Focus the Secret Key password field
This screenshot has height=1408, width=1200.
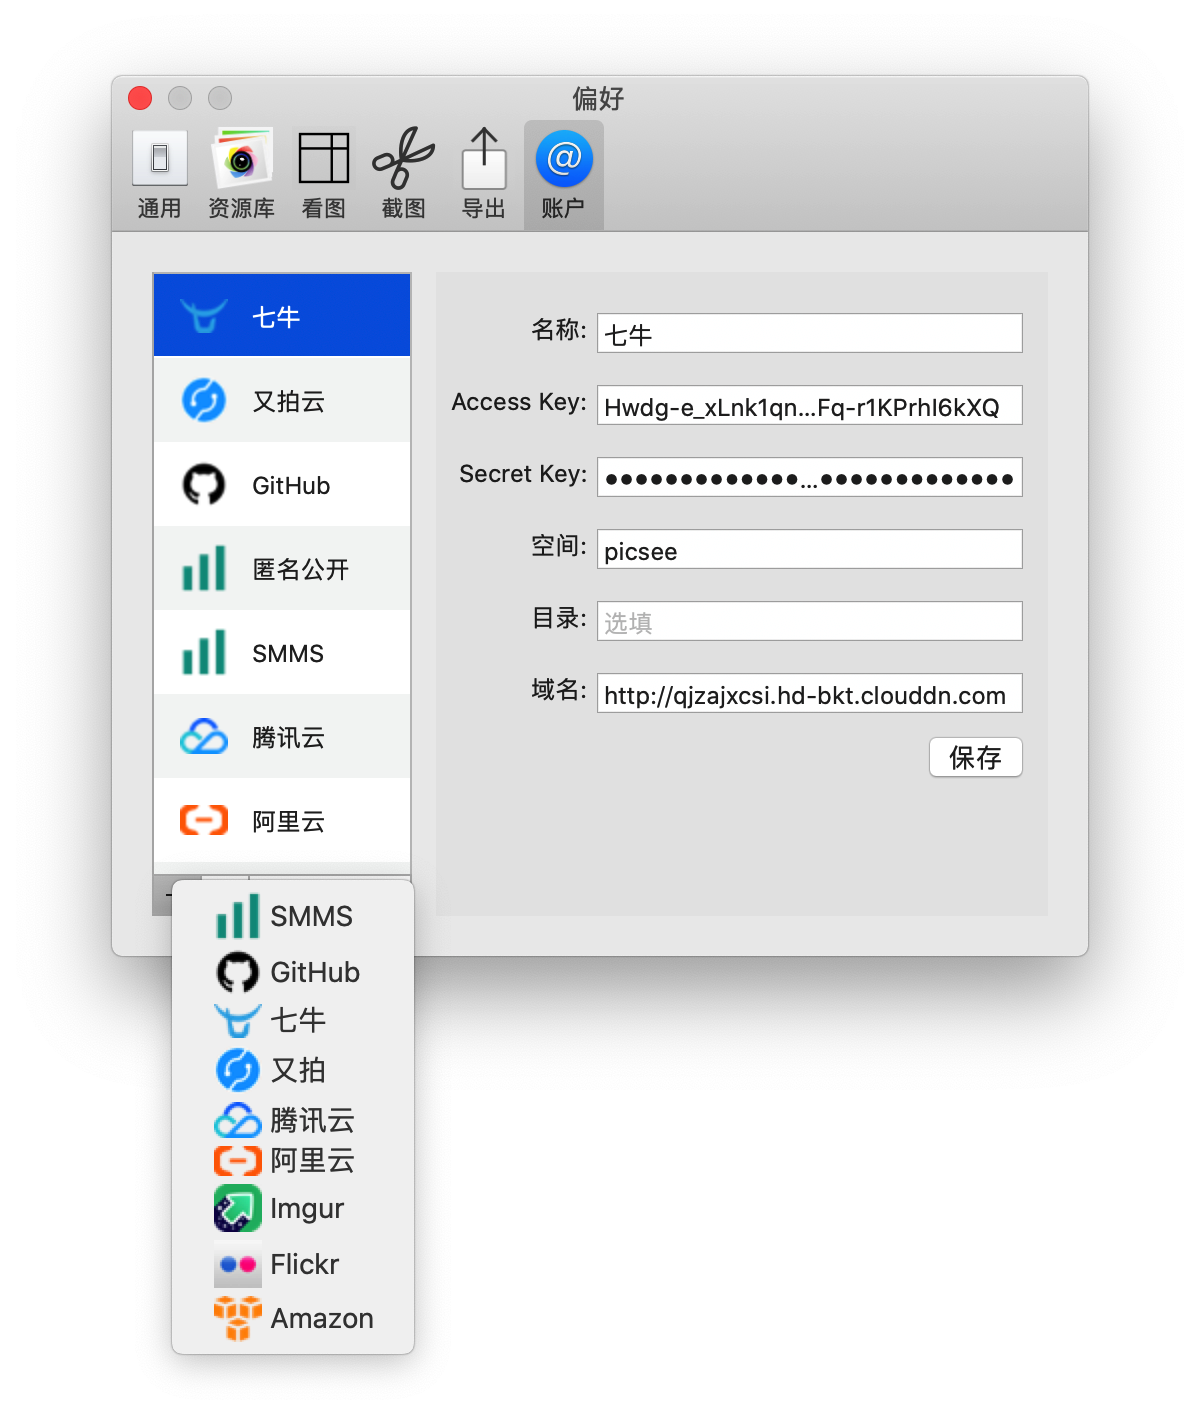click(809, 477)
